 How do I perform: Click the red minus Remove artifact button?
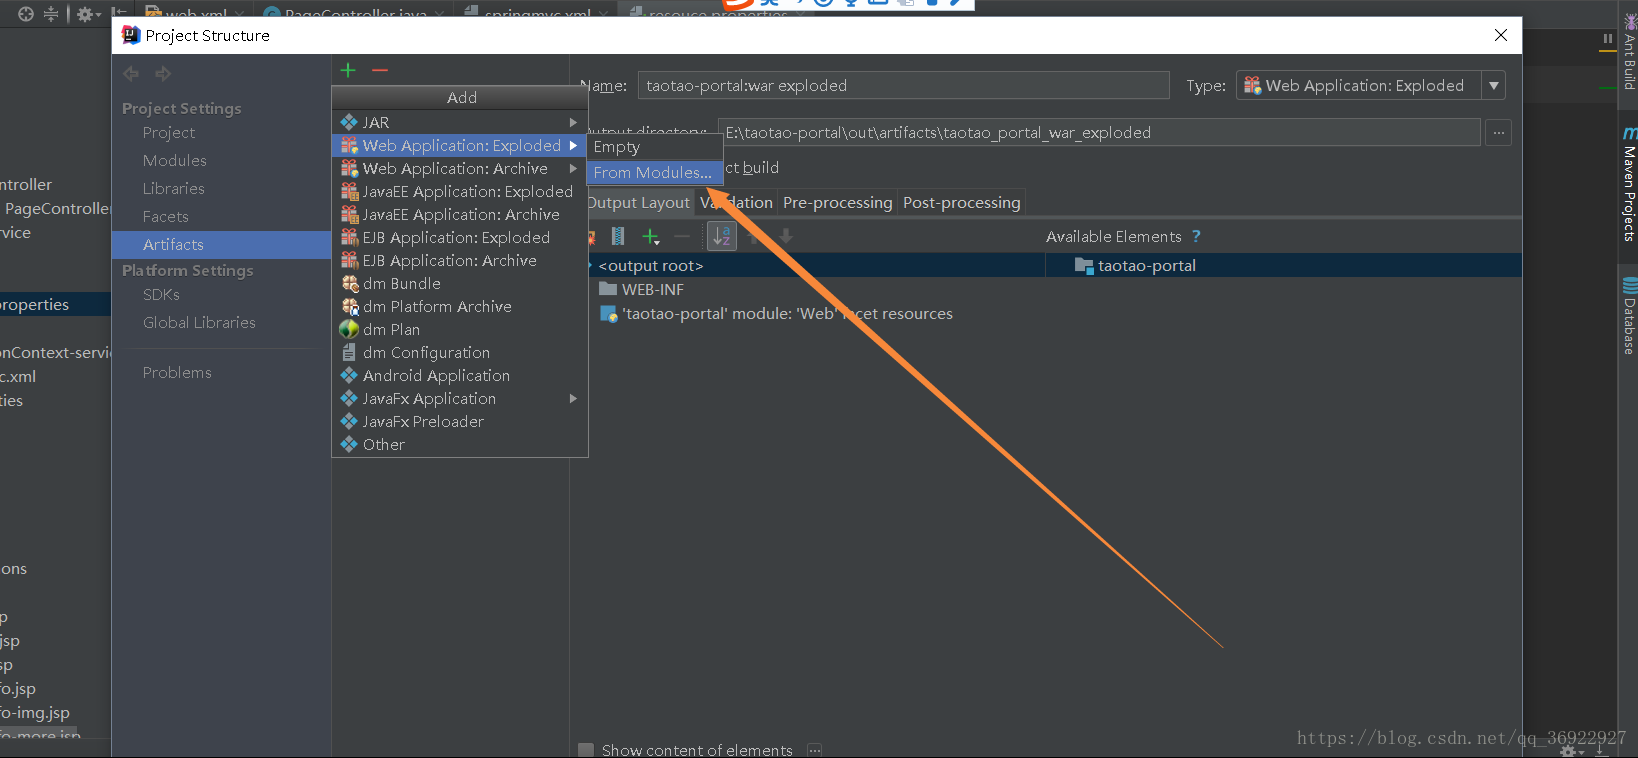click(x=379, y=70)
